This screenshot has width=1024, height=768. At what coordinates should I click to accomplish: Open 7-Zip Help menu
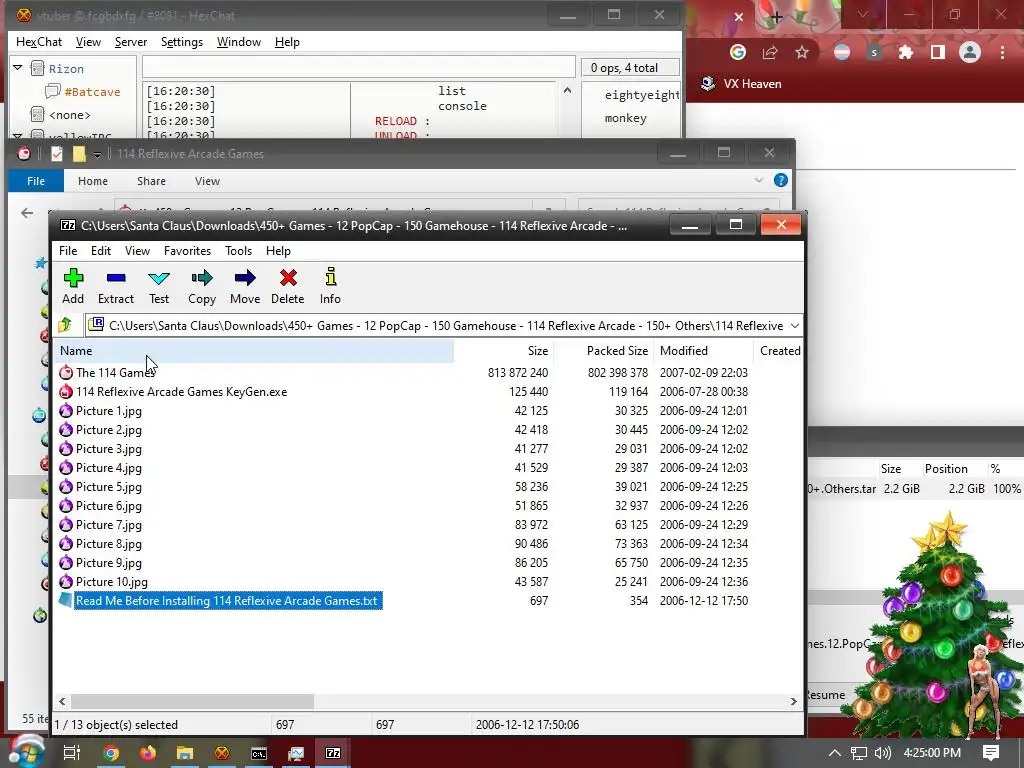[278, 251]
